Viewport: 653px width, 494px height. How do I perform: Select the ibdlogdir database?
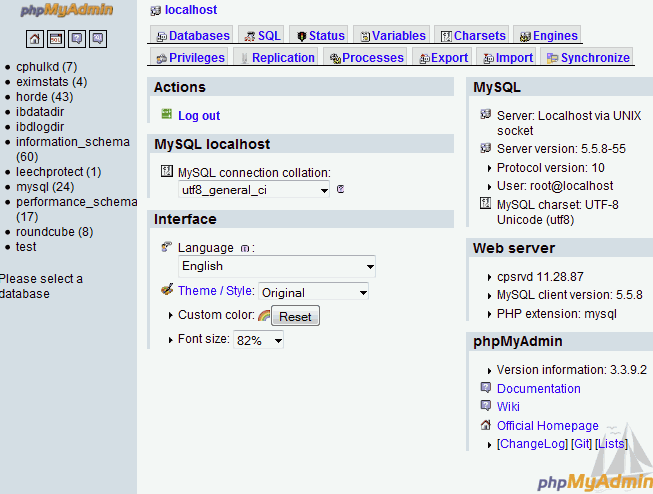coord(40,127)
